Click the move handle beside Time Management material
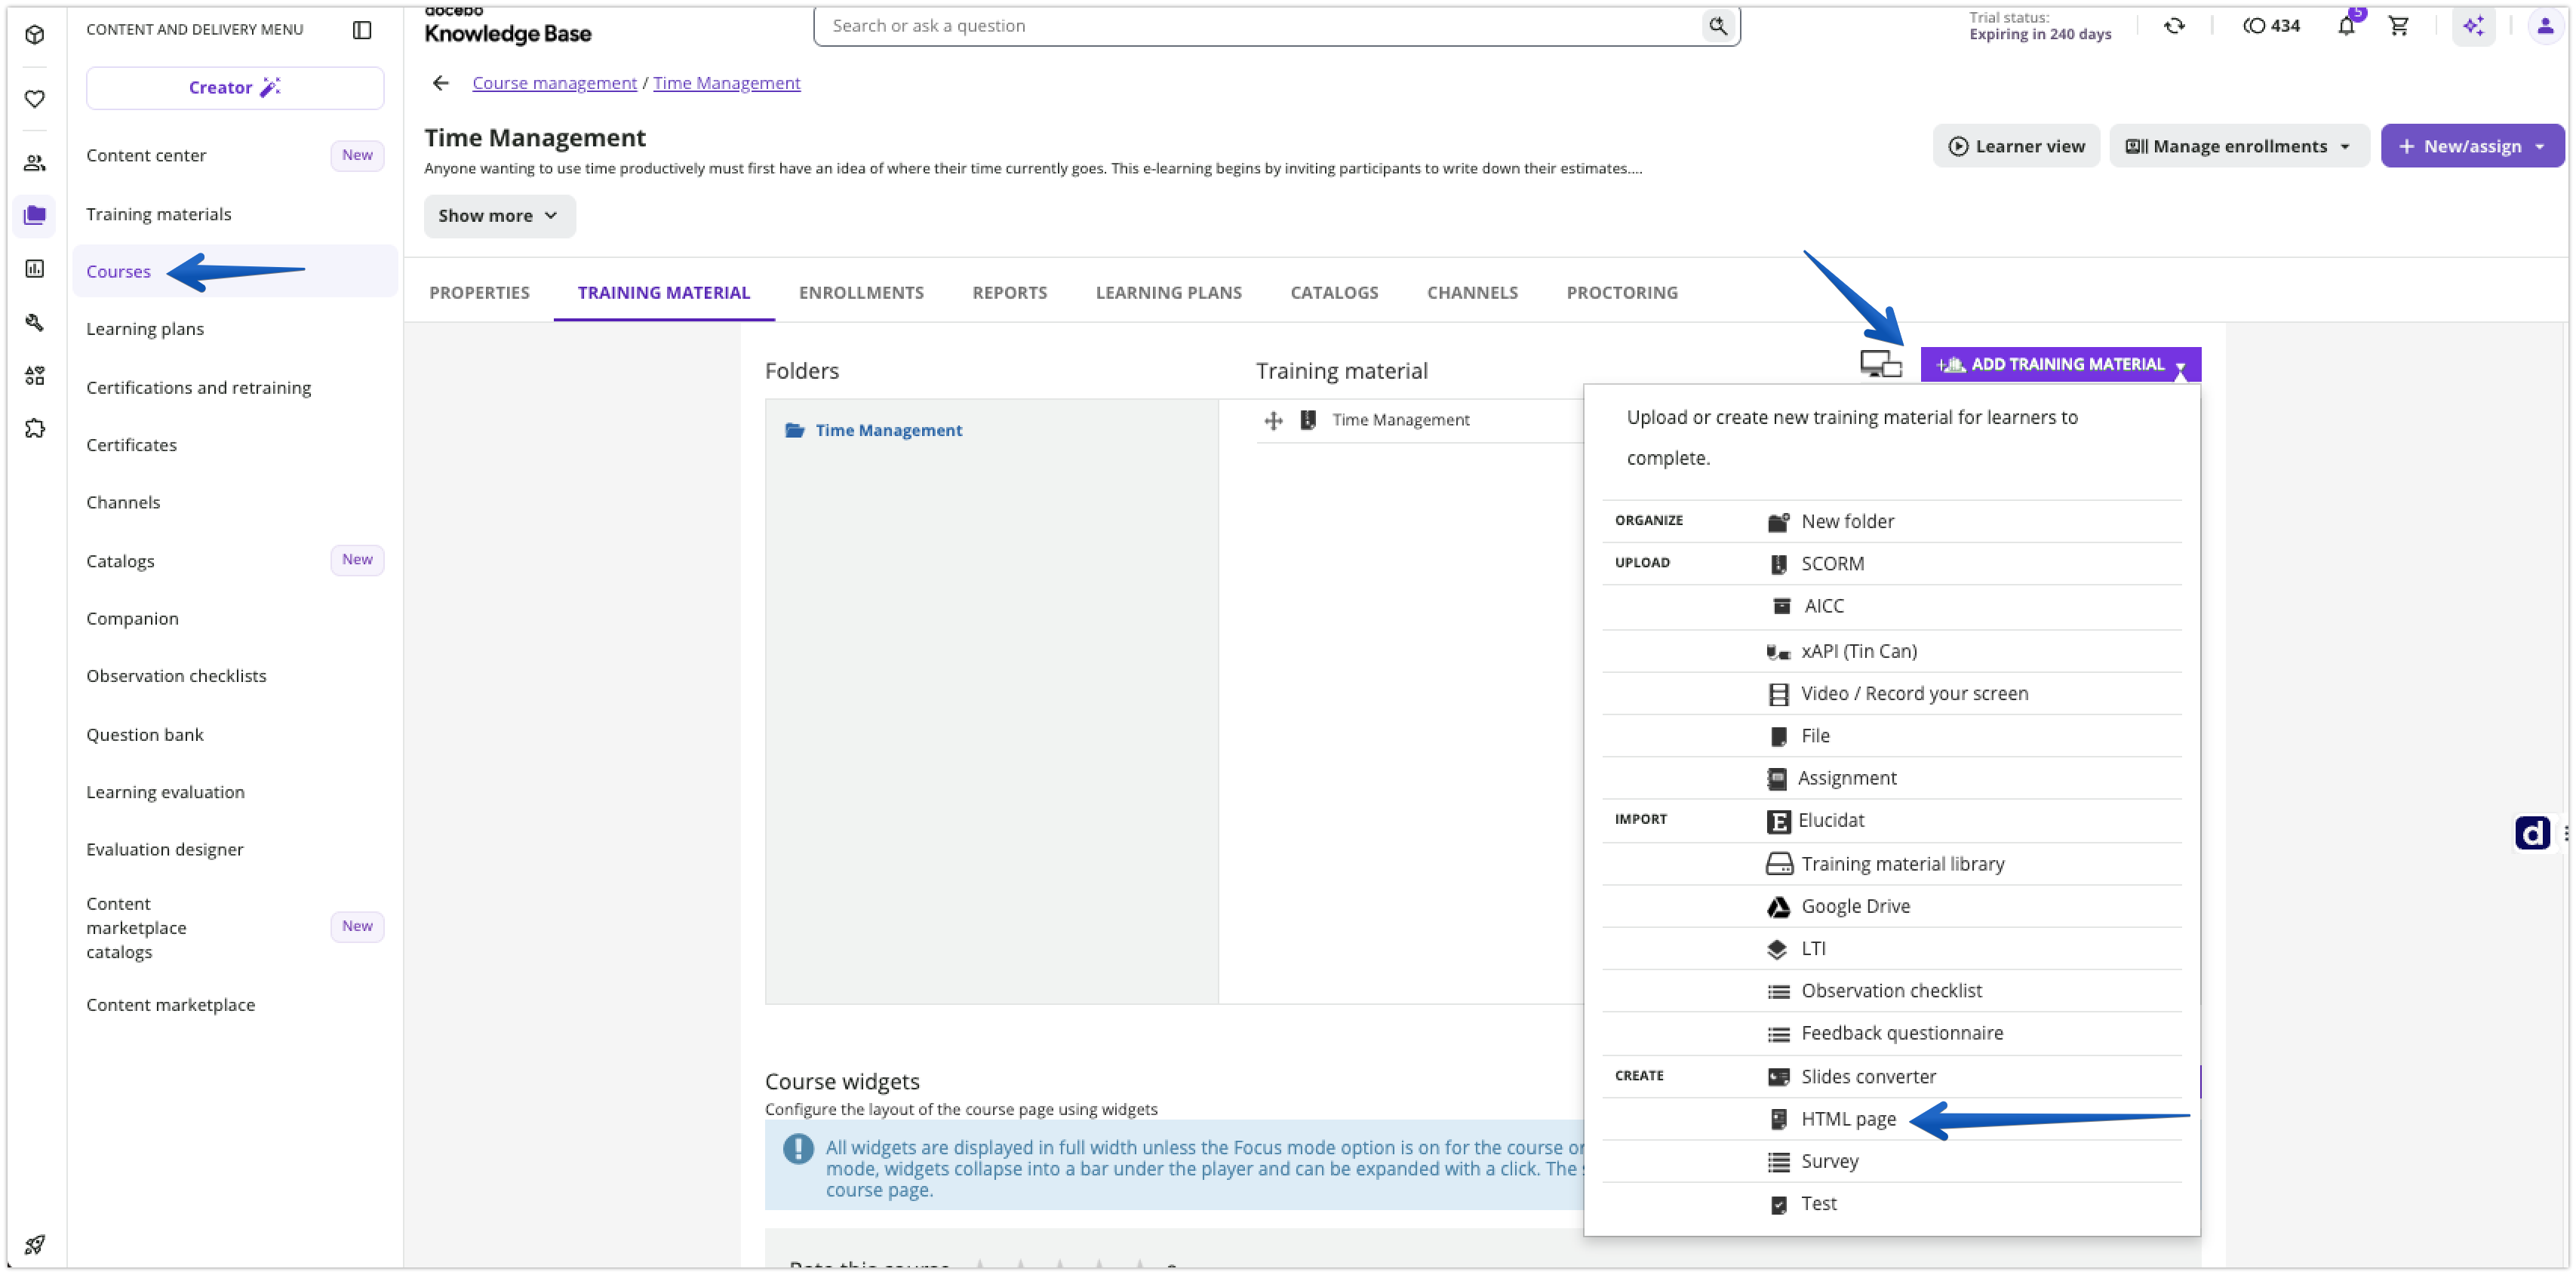Image resolution: width=2576 pixels, height=1275 pixels. point(1273,420)
